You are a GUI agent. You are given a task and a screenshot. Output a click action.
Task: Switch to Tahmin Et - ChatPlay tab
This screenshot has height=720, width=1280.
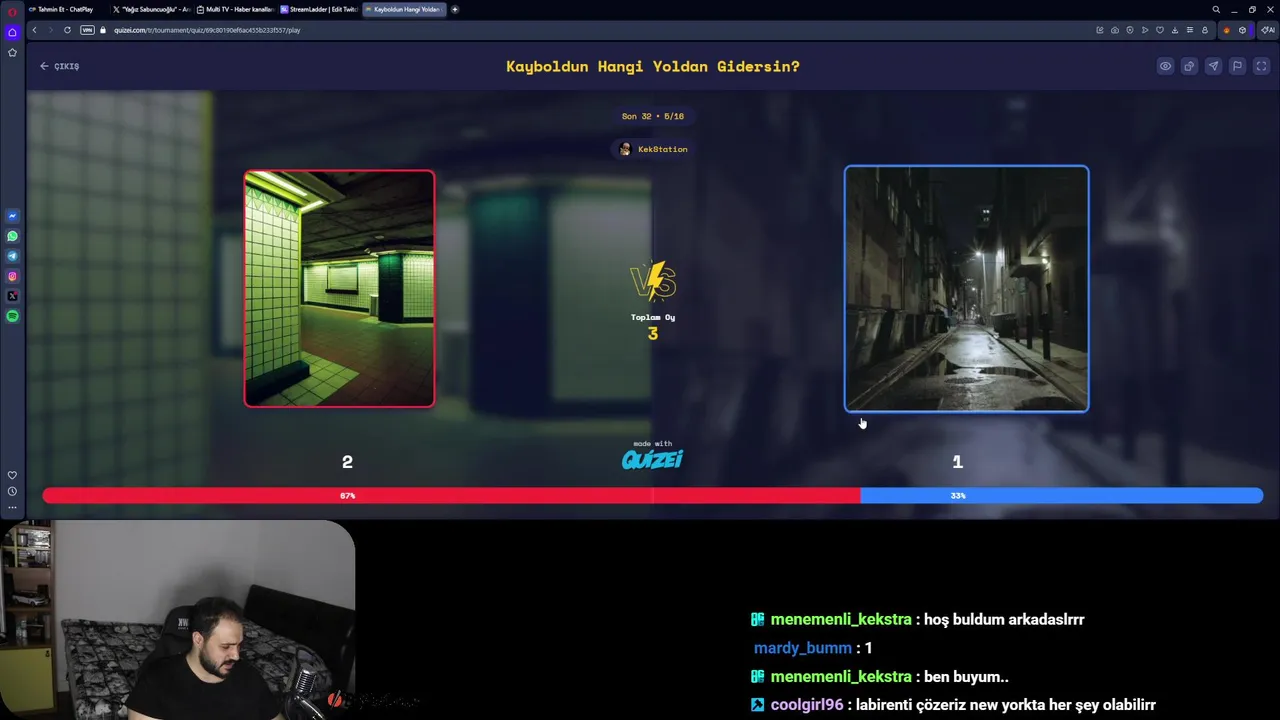pyautogui.click(x=65, y=9)
